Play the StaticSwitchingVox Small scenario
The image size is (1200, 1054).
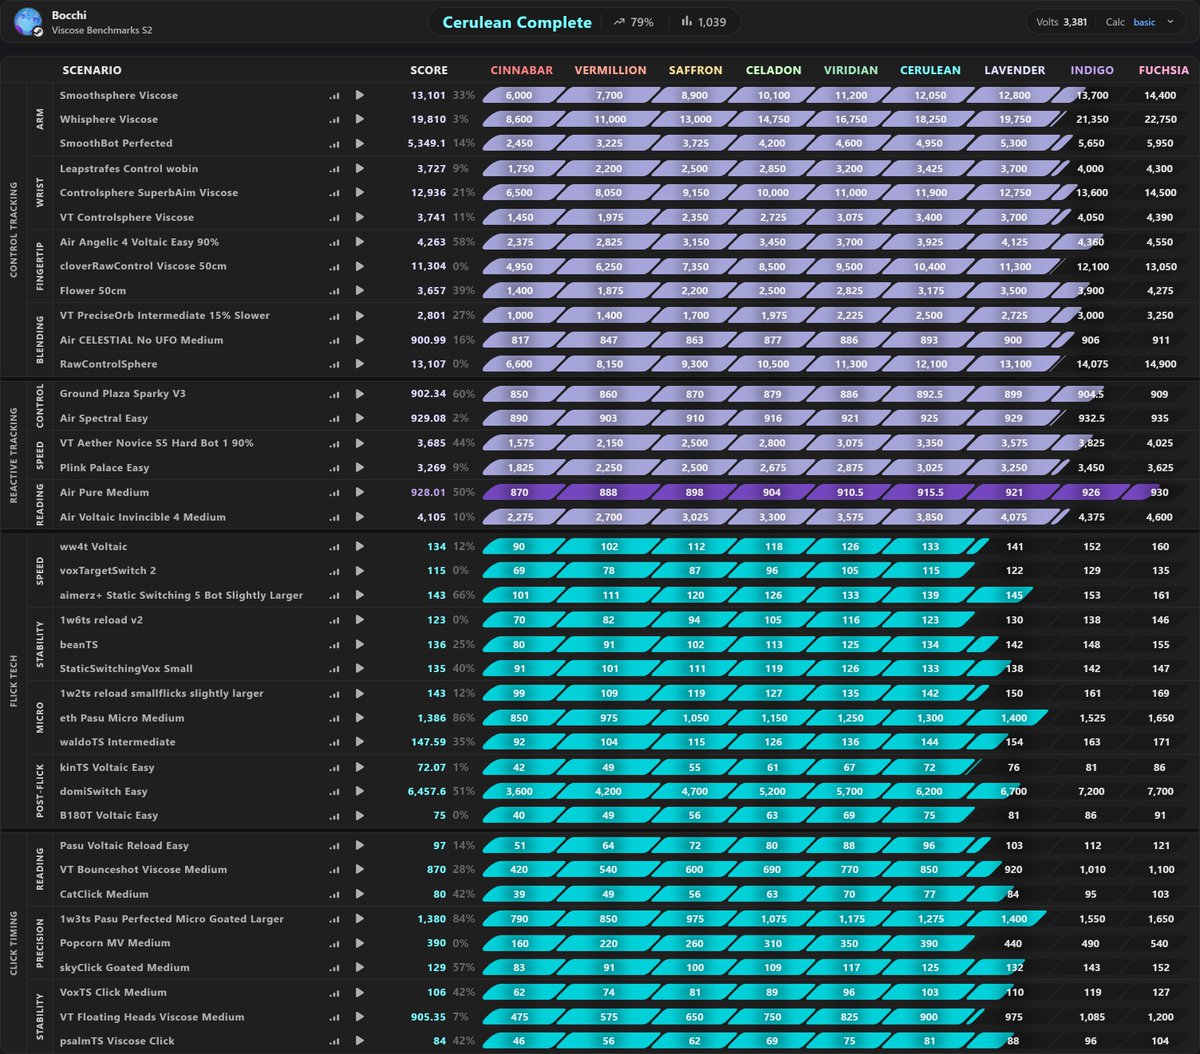(x=359, y=669)
